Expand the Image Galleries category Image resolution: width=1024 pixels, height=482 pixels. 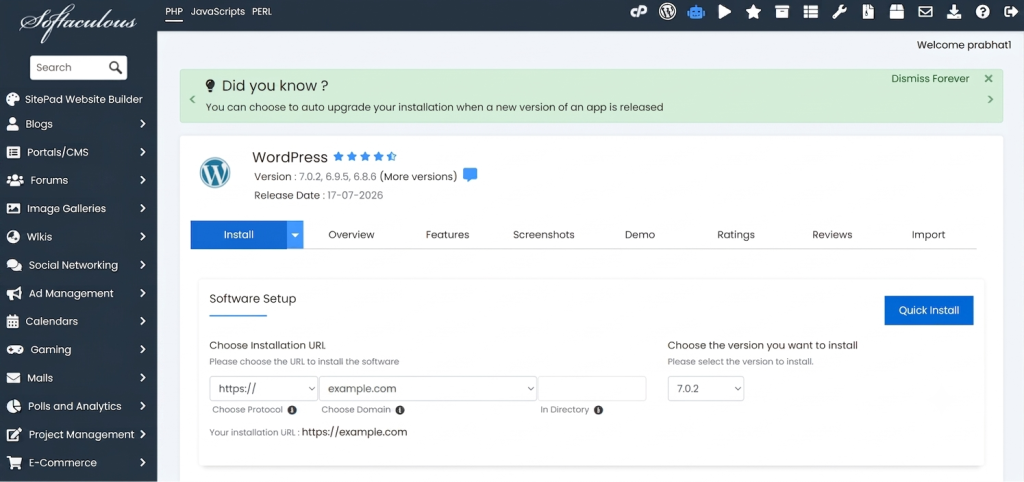pos(78,208)
